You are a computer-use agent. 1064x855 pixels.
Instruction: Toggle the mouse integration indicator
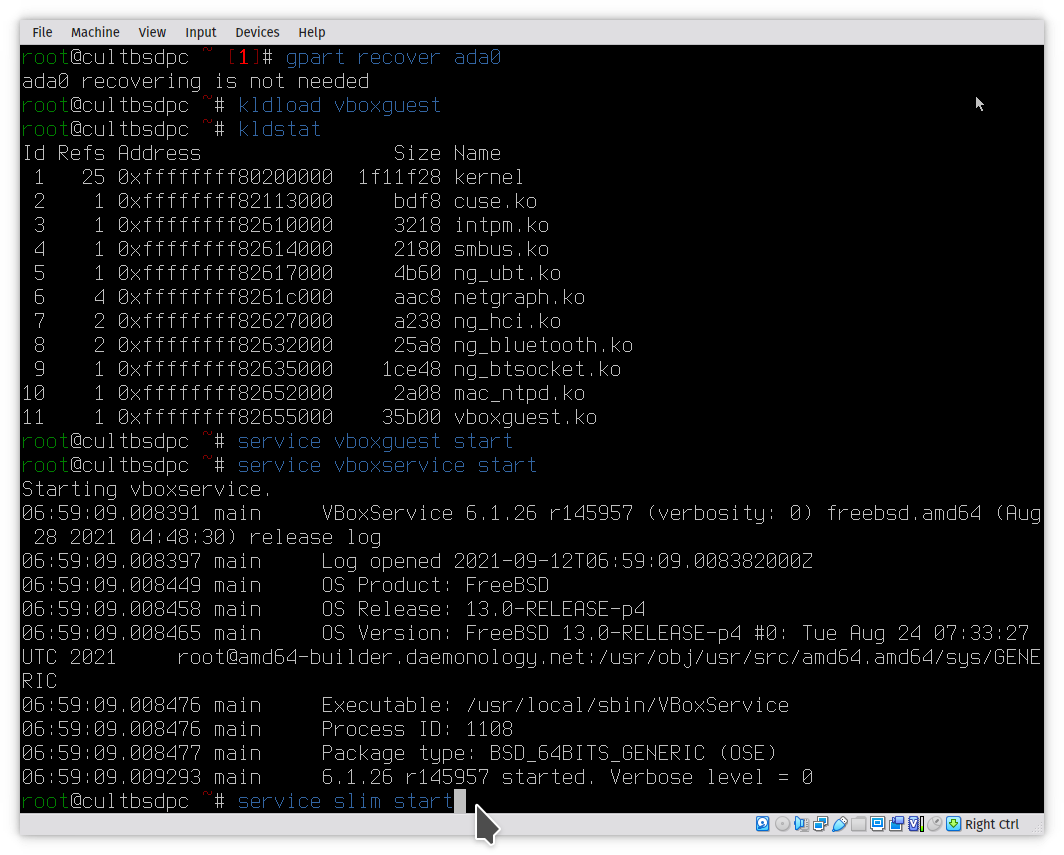934,824
